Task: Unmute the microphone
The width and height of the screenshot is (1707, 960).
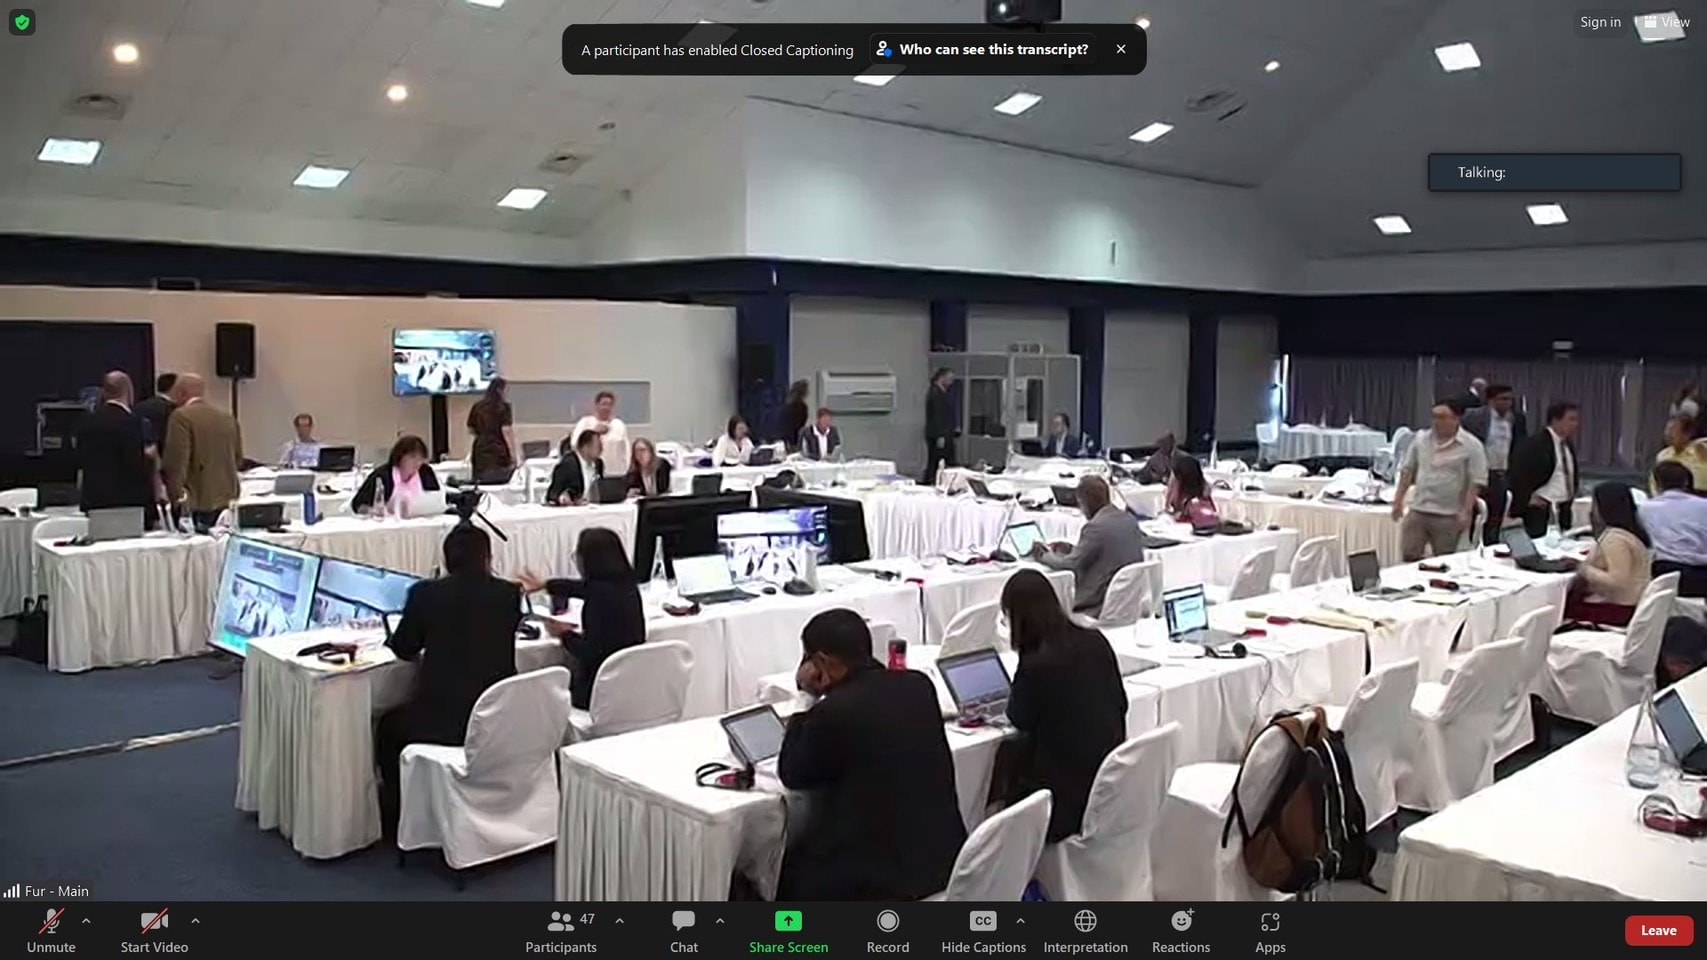Action: coord(51,930)
